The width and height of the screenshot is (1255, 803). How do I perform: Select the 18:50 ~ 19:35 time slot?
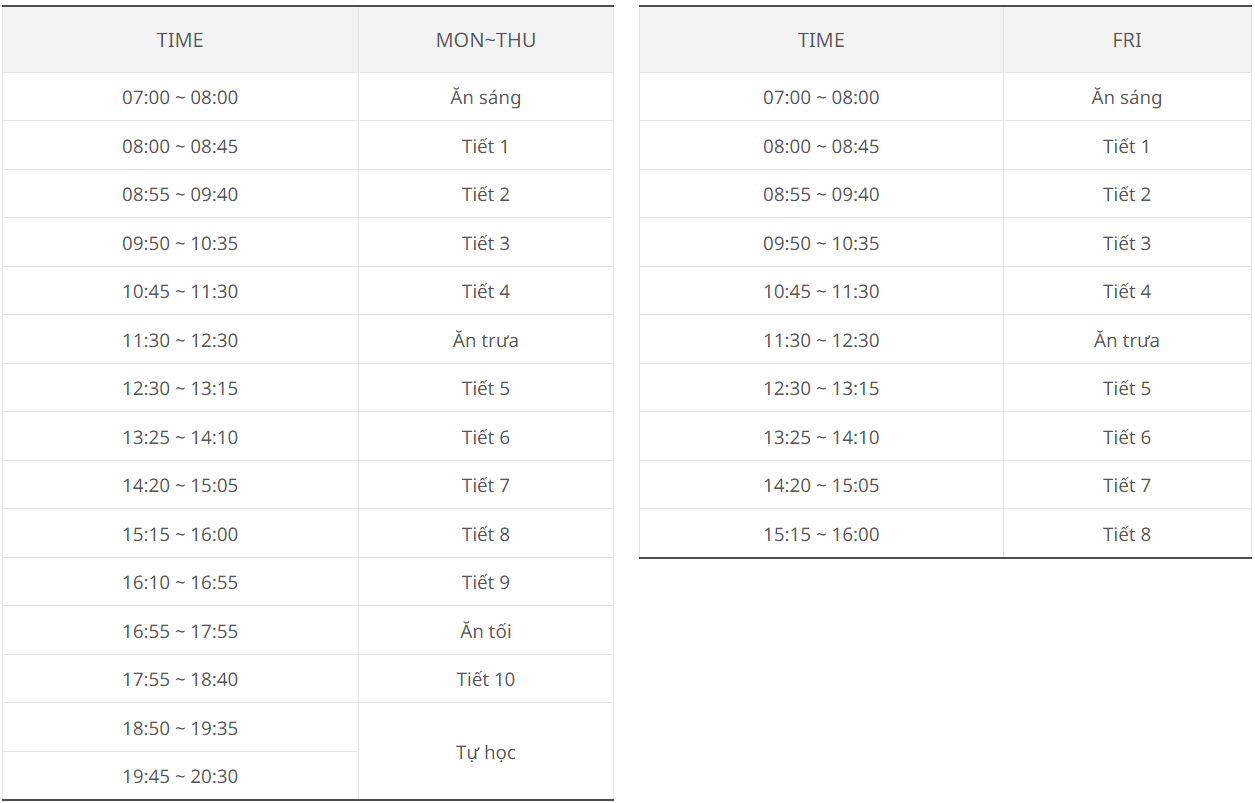[x=180, y=728]
